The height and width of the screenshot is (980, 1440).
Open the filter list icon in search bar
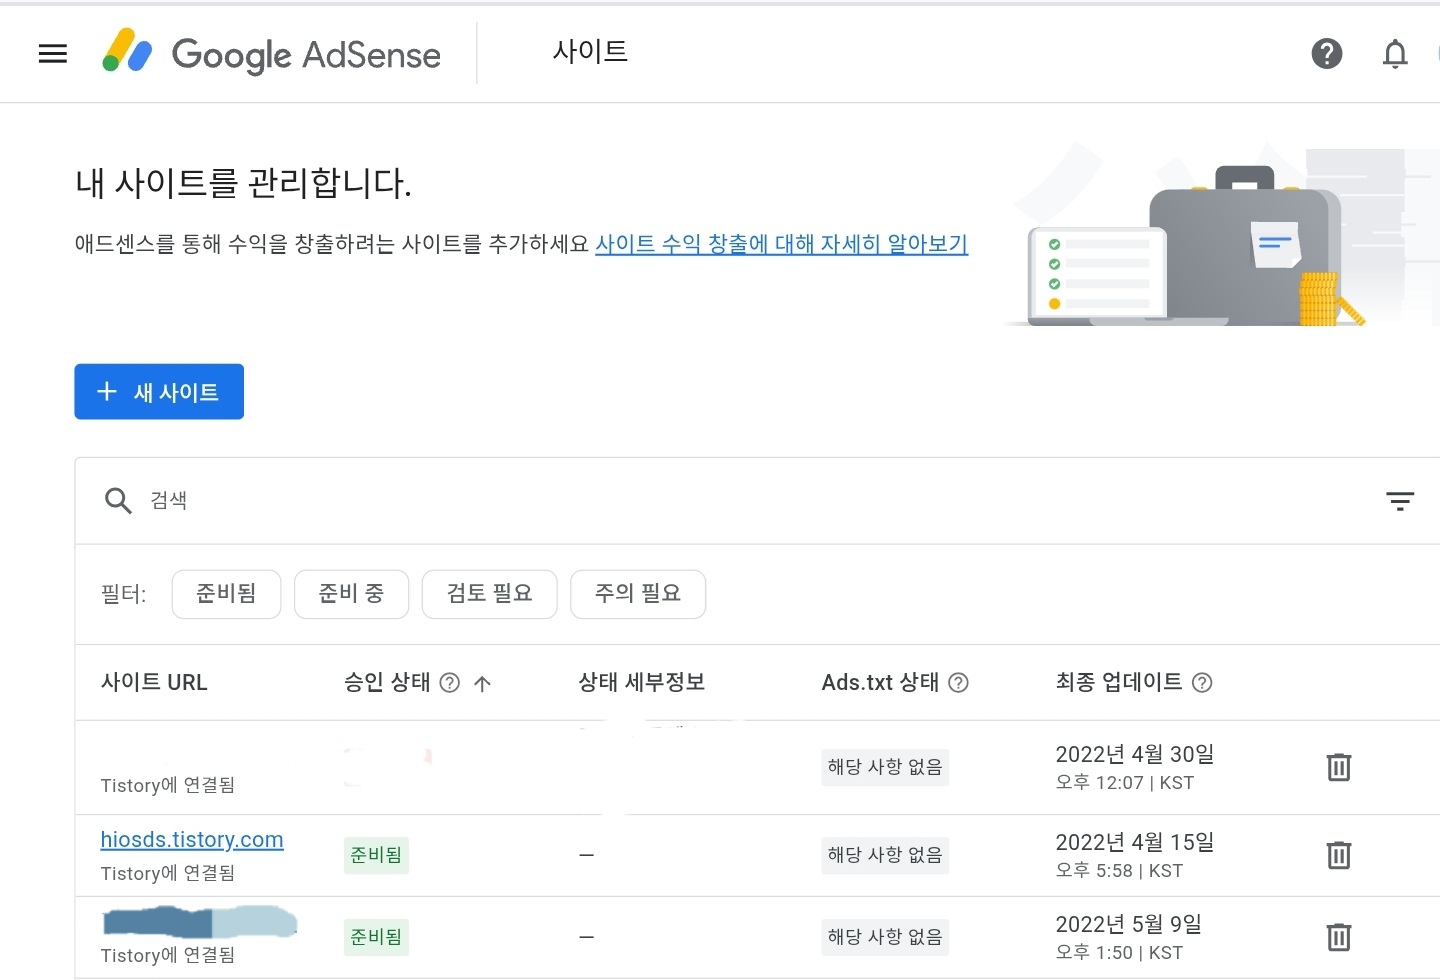(1400, 501)
